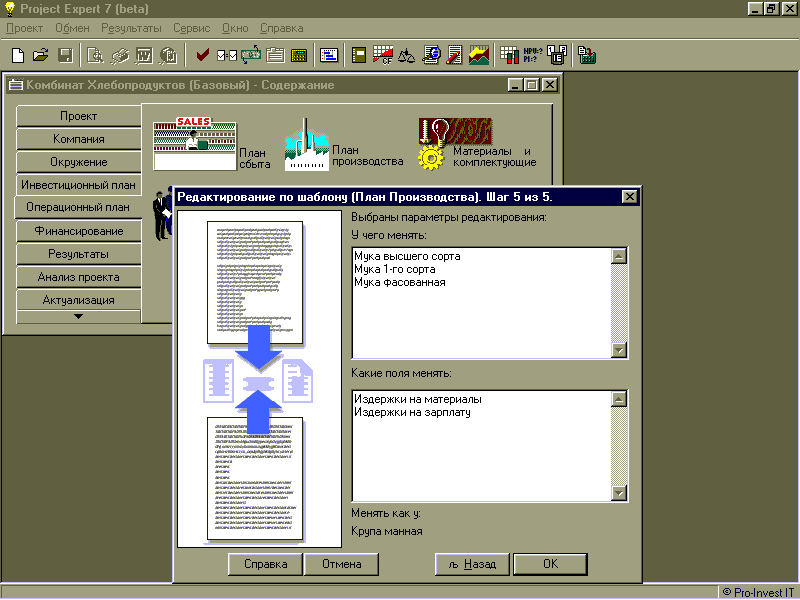Click the report with globe toolbar icon

tap(431, 55)
